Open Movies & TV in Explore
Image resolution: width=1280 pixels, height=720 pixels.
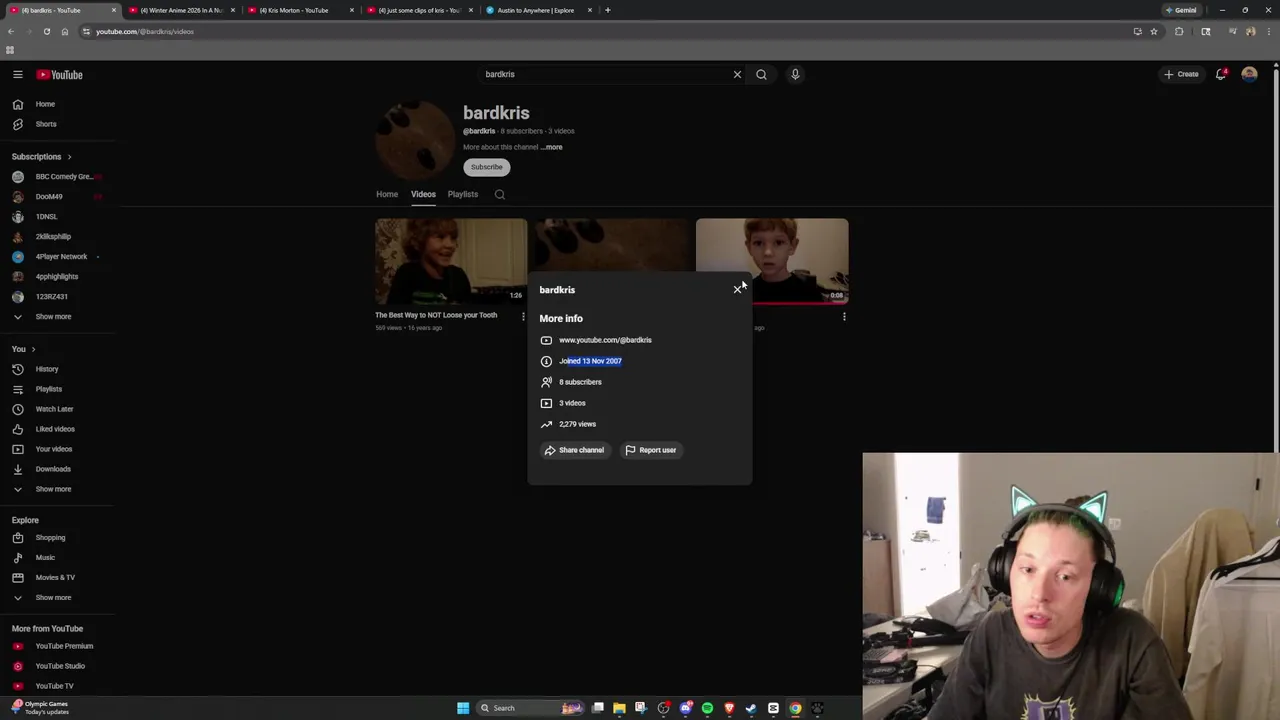[x=57, y=578]
